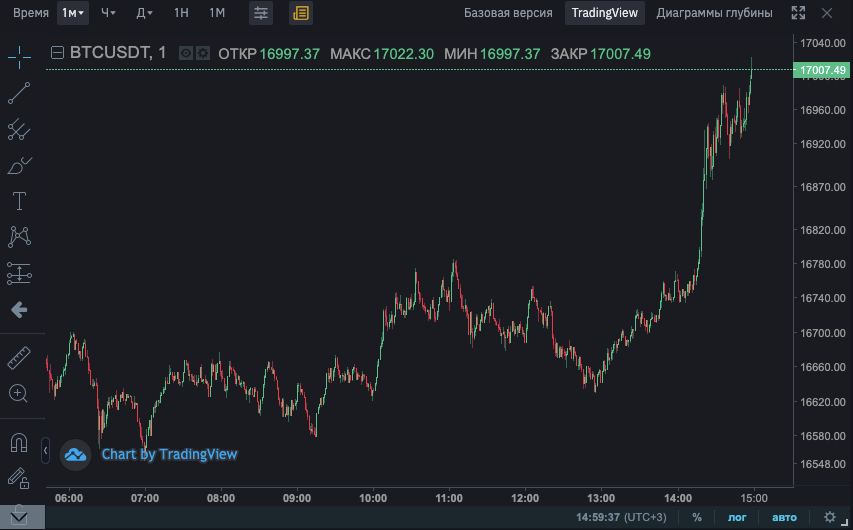Switch to Базовая версия tab

click(508, 13)
